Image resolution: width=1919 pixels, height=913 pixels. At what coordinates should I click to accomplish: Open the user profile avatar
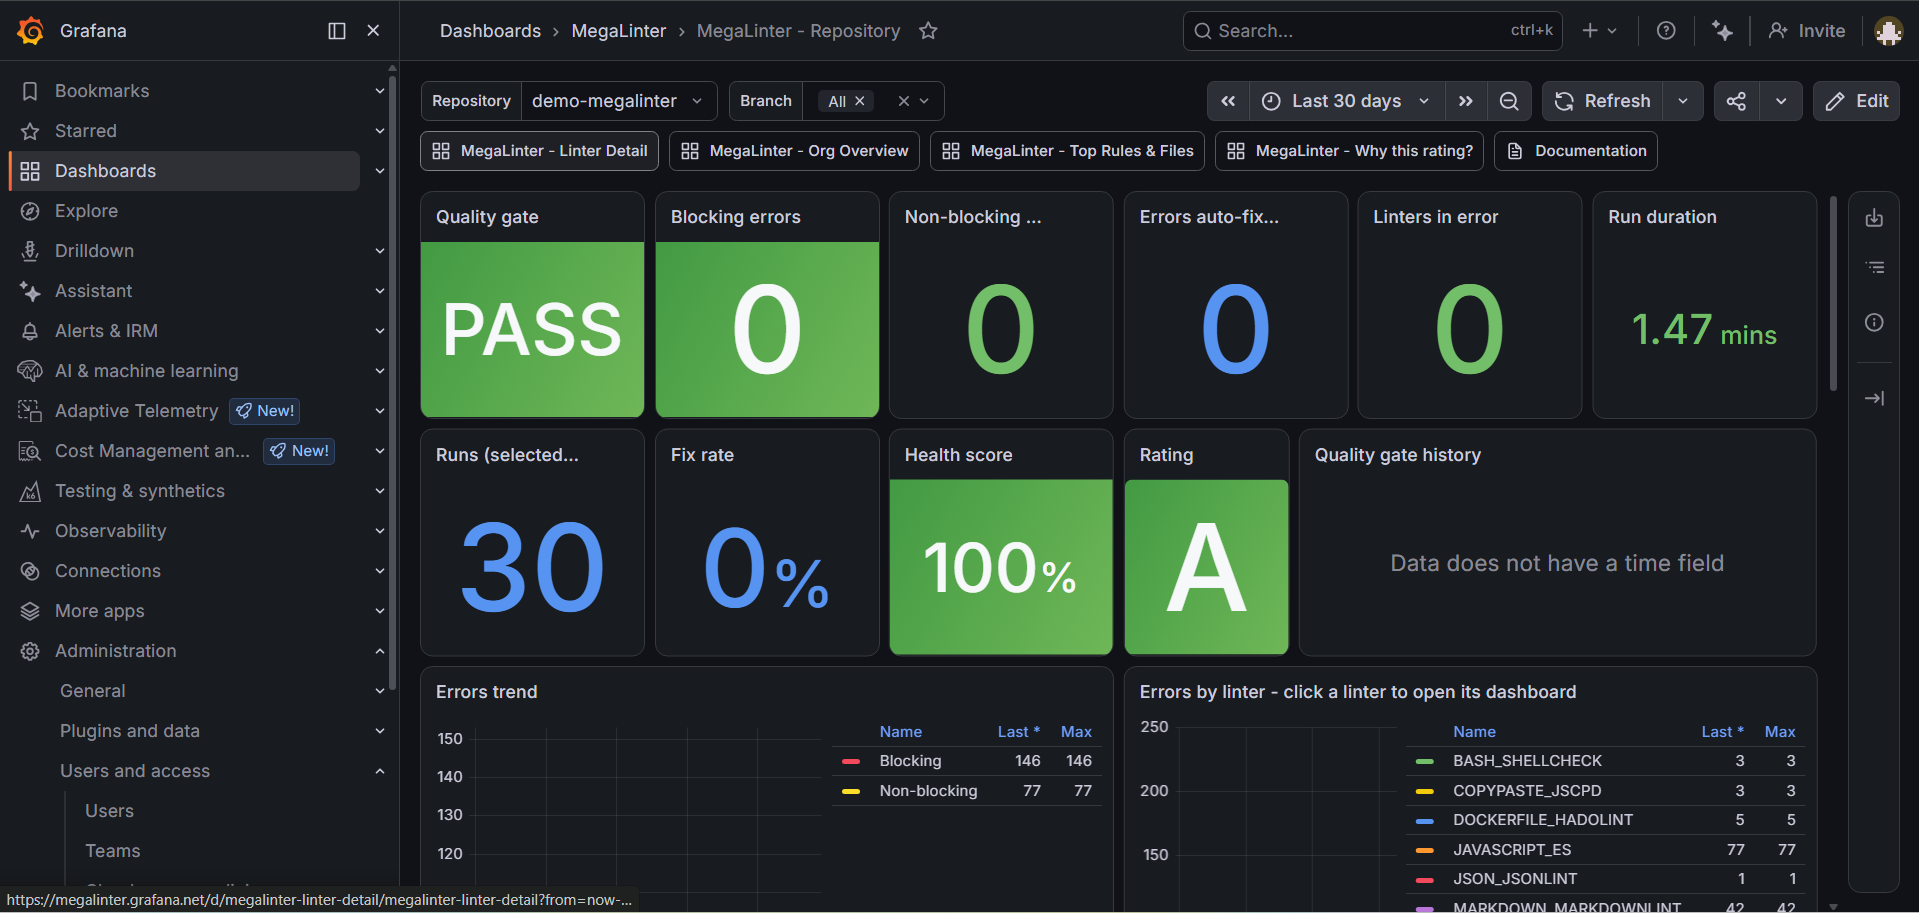pyautogui.click(x=1888, y=31)
